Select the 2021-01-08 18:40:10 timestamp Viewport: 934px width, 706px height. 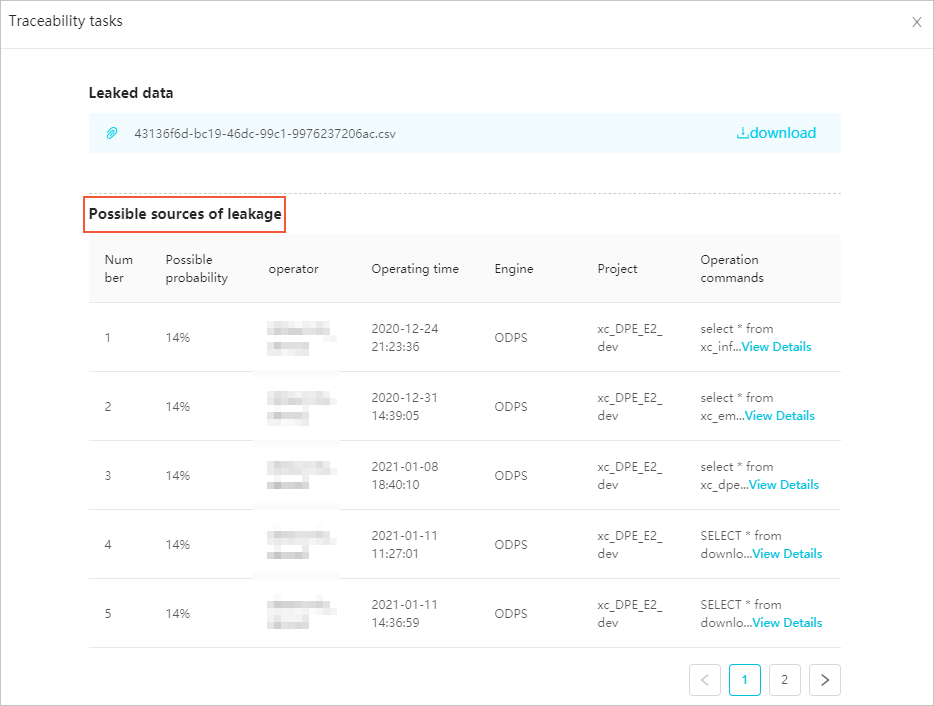click(x=405, y=476)
